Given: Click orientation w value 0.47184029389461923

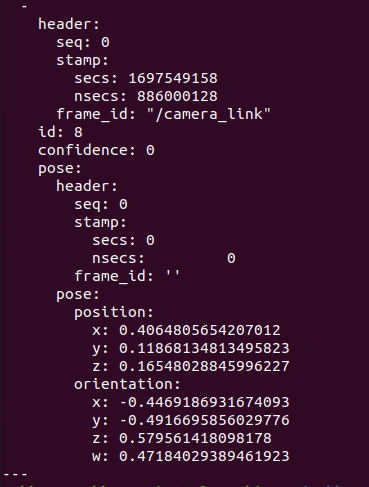Looking at the screenshot, I should 204,456.
